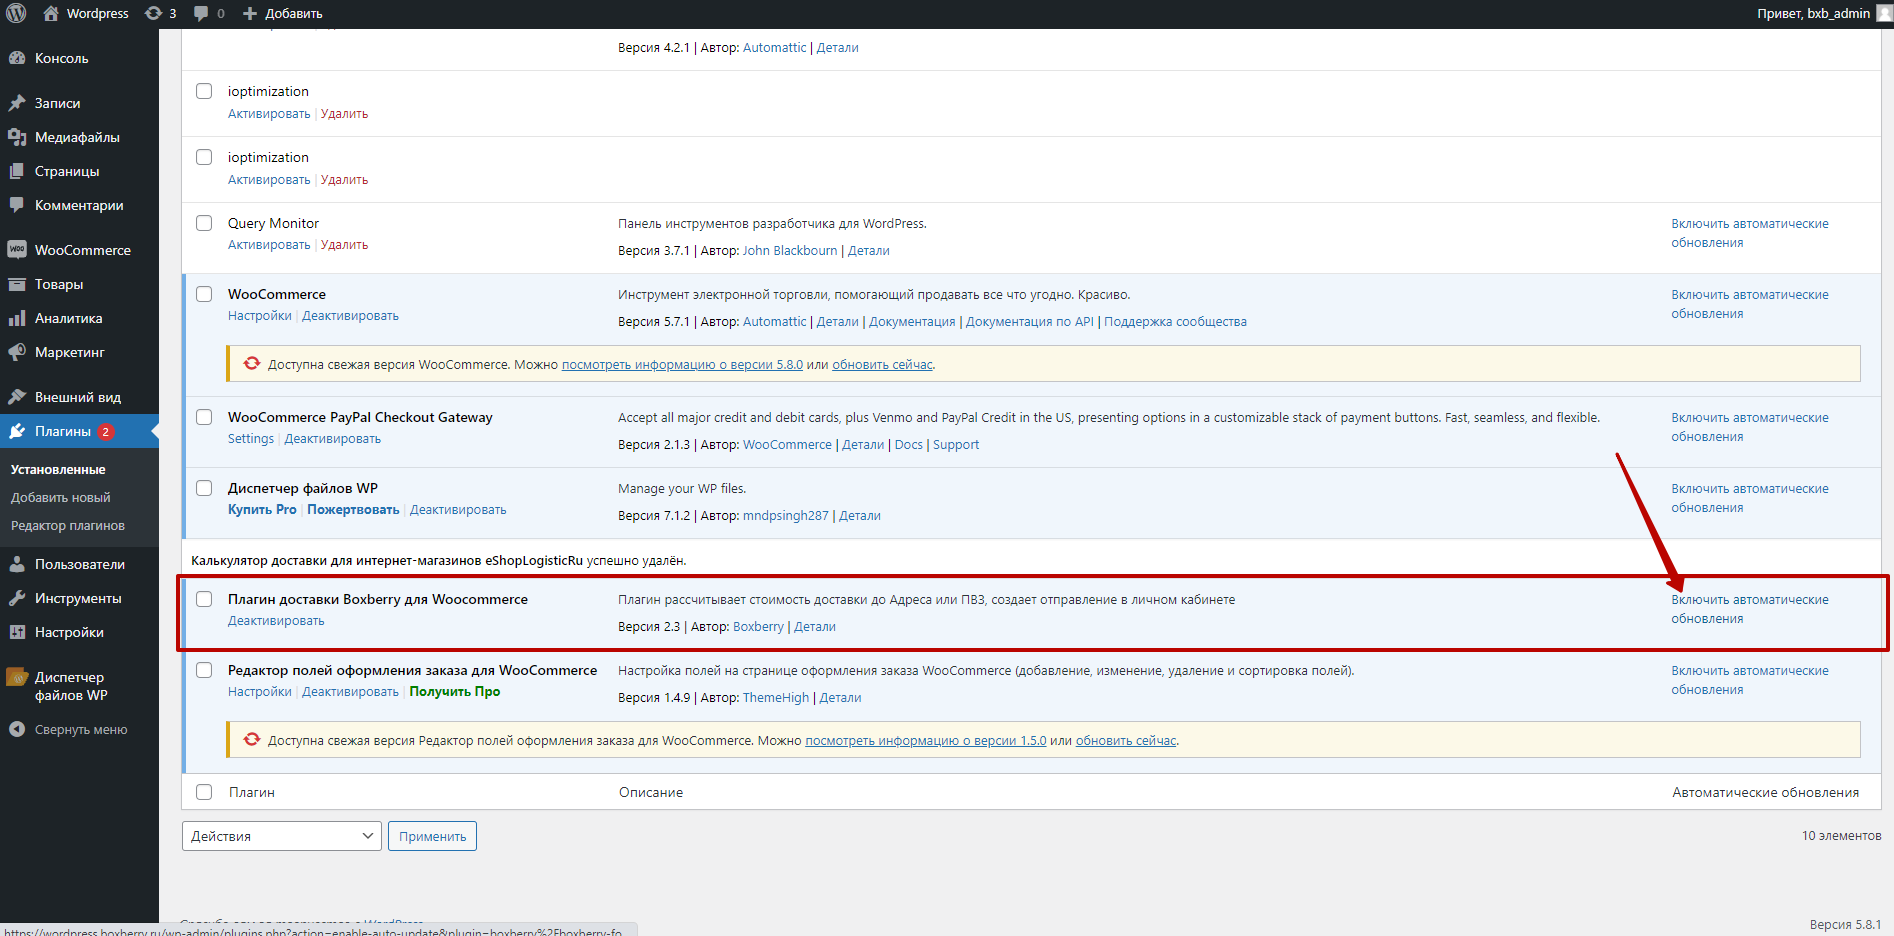Click the WordPress logo in admin bar

pyautogui.click(x=16, y=13)
